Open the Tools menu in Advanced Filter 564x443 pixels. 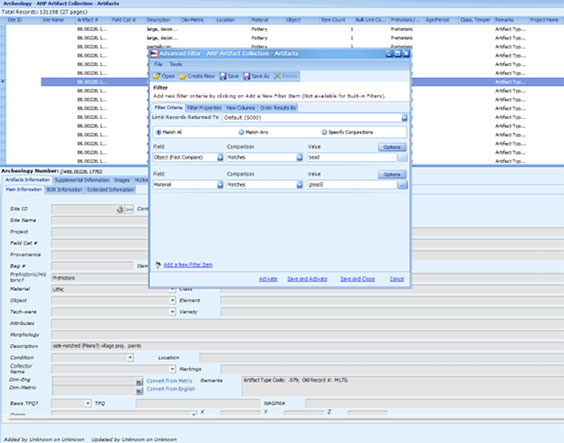[x=176, y=64]
